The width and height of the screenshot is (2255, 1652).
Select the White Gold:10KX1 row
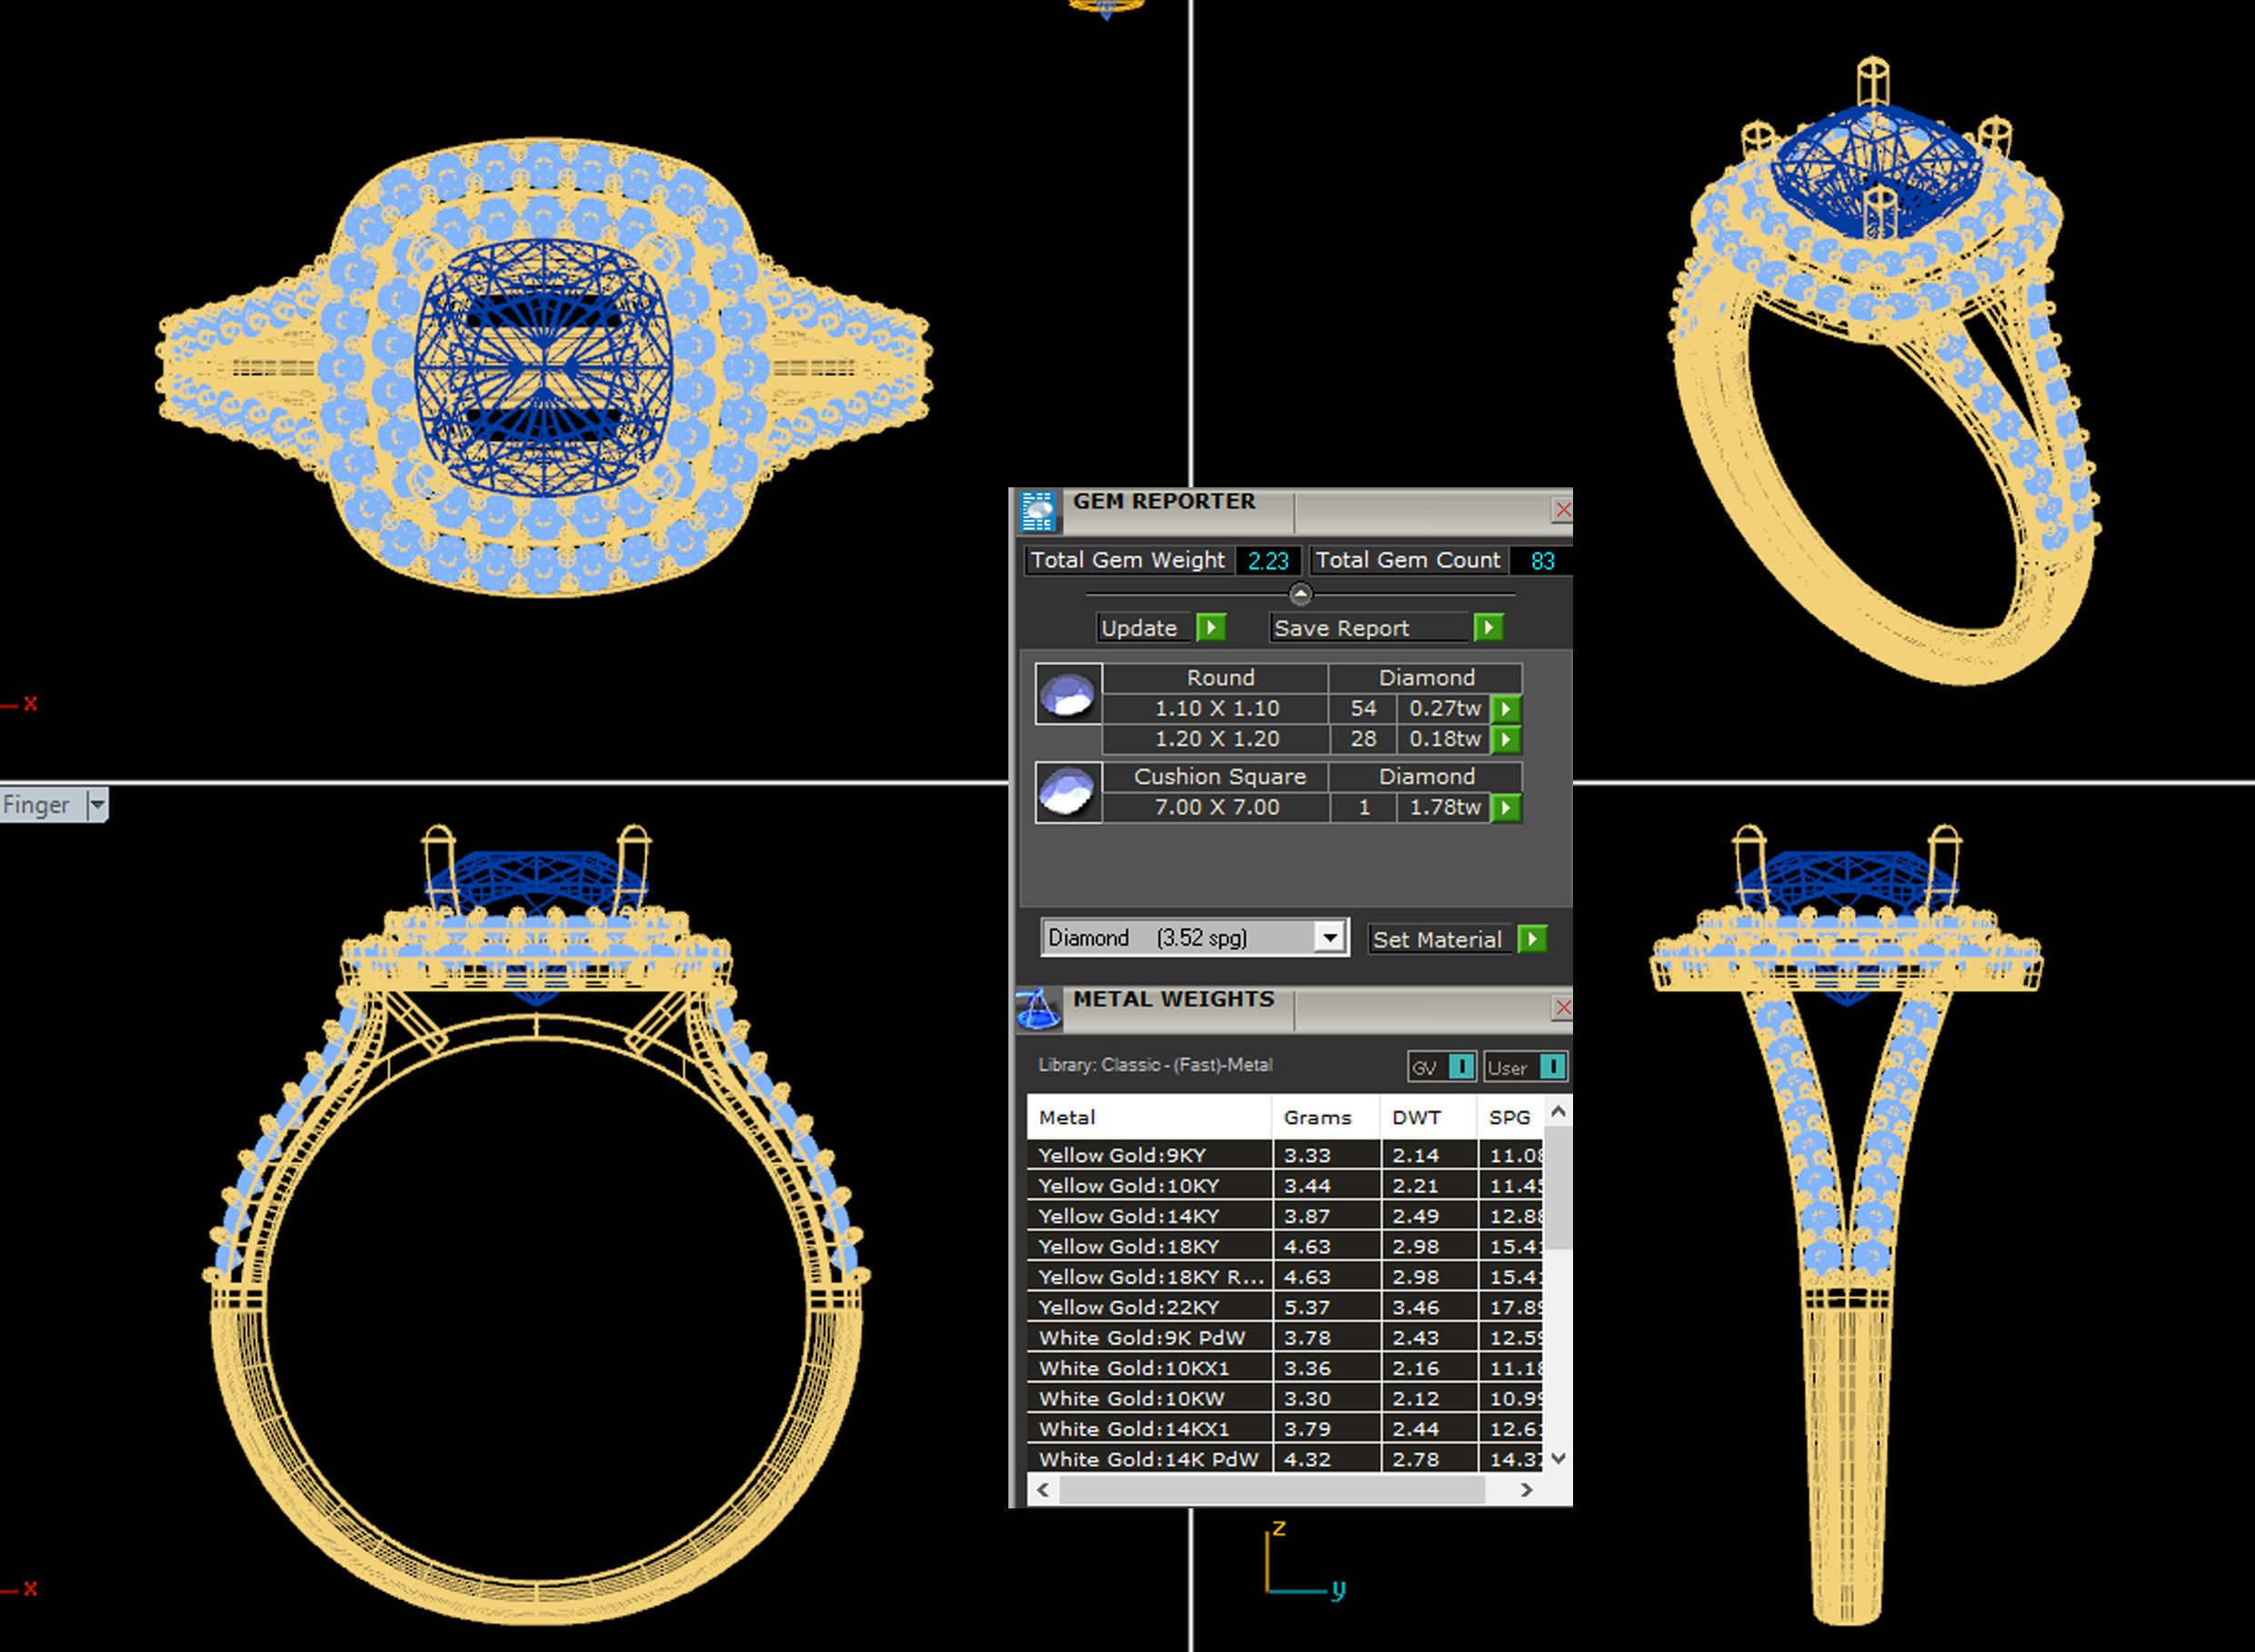[x=1285, y=1368]
